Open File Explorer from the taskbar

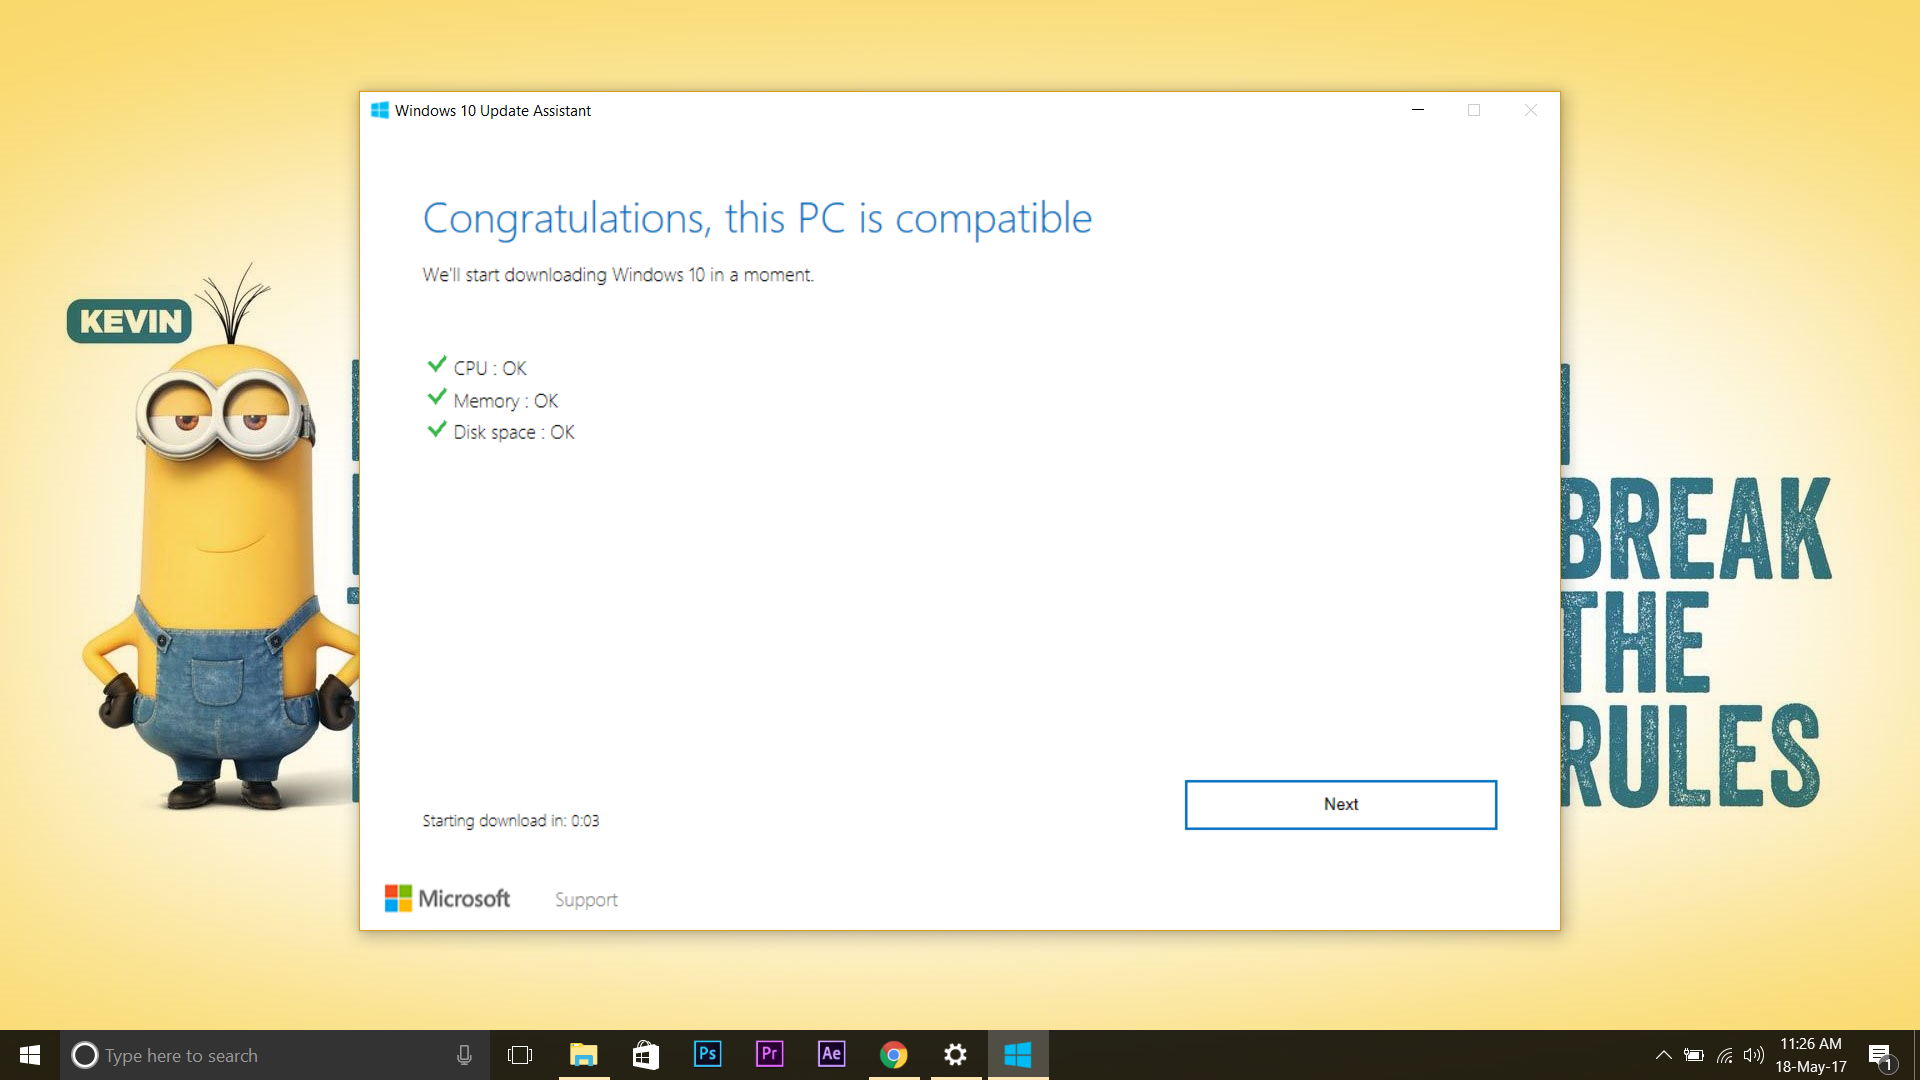point(584,1055)
